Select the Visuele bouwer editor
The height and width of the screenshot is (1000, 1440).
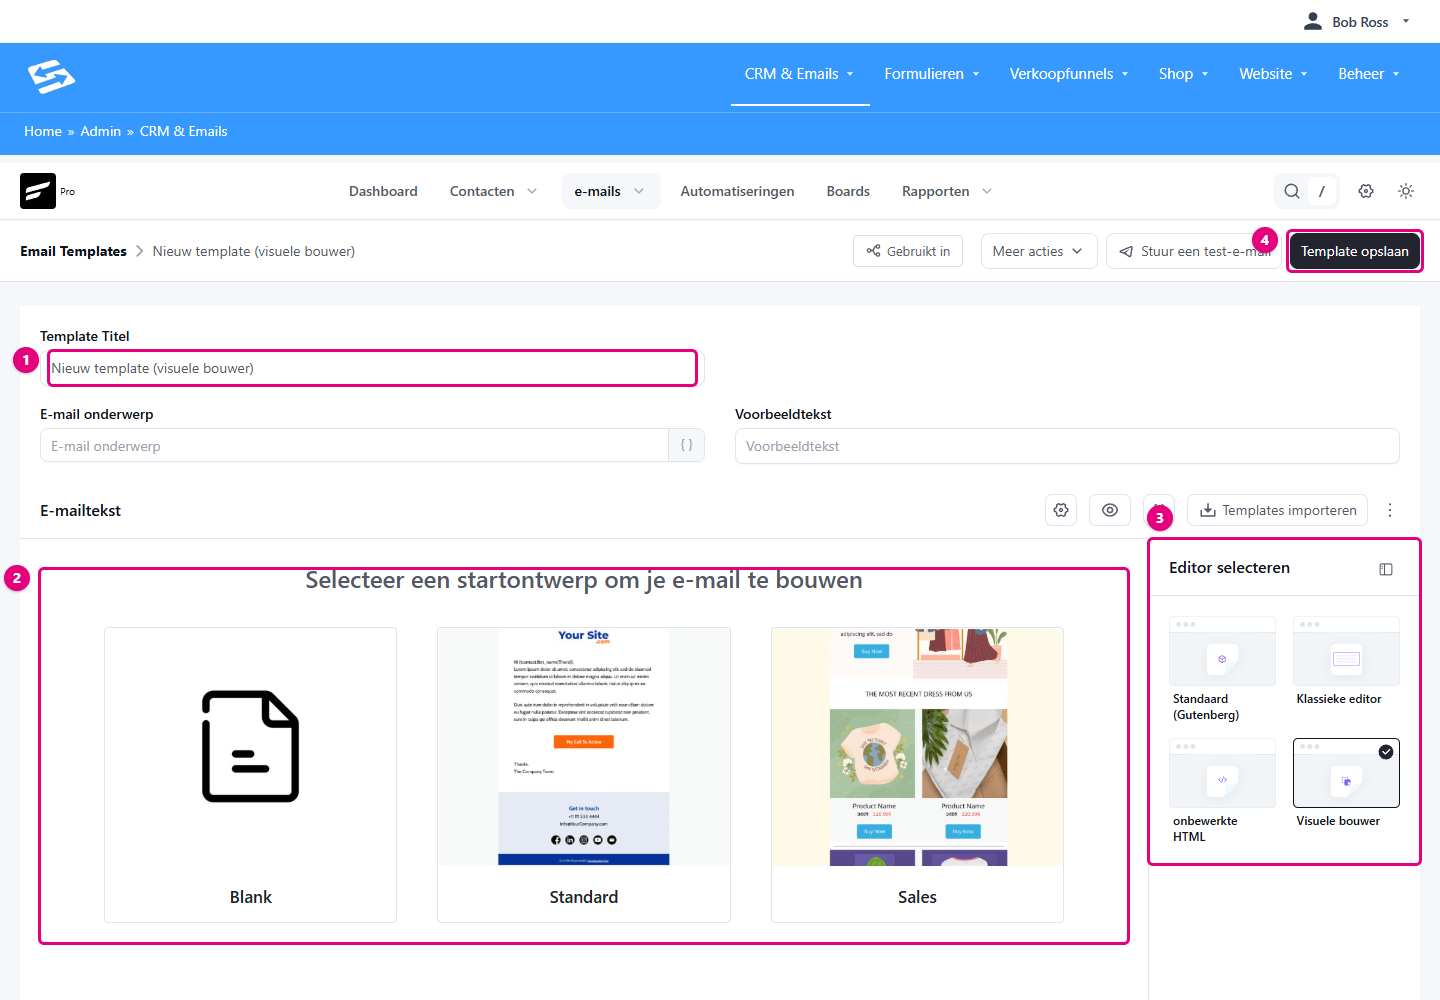click(x=1346, y=784)
